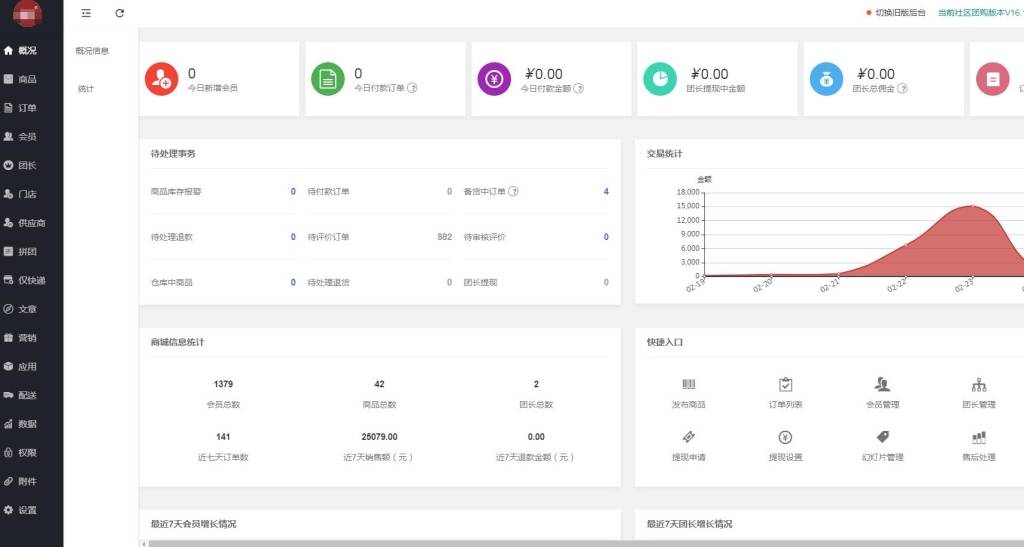Click 待处理退款 count 0

coord(293,237)
